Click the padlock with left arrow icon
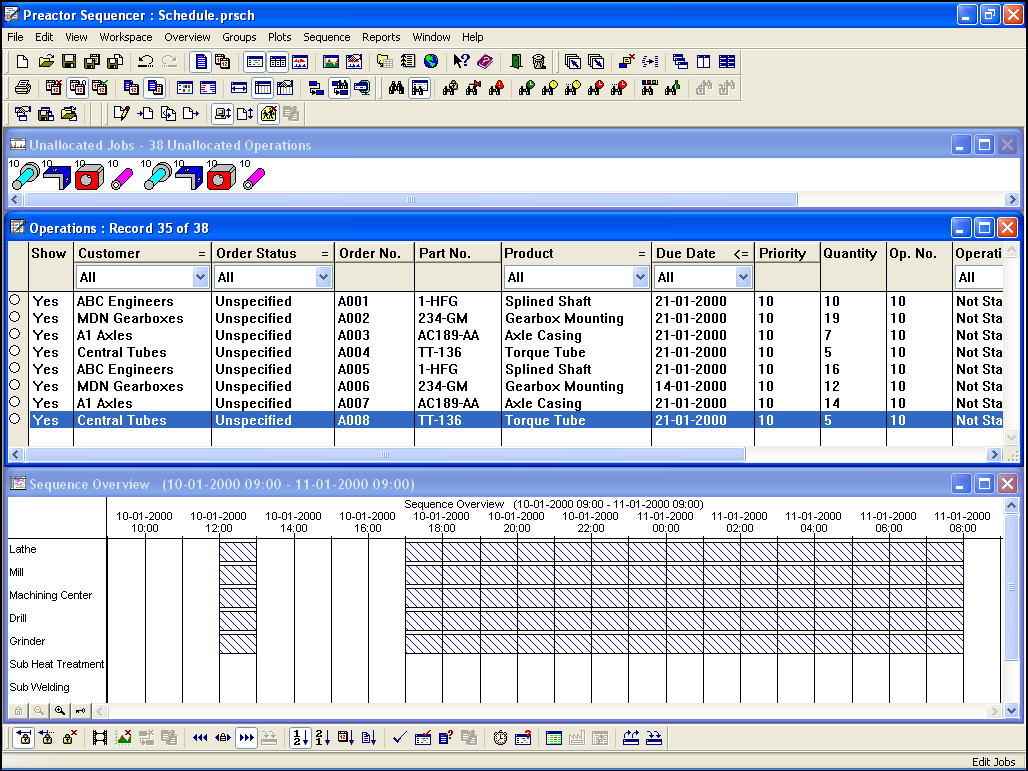This screenshot has height=771, width=1028. pos(24,738)
